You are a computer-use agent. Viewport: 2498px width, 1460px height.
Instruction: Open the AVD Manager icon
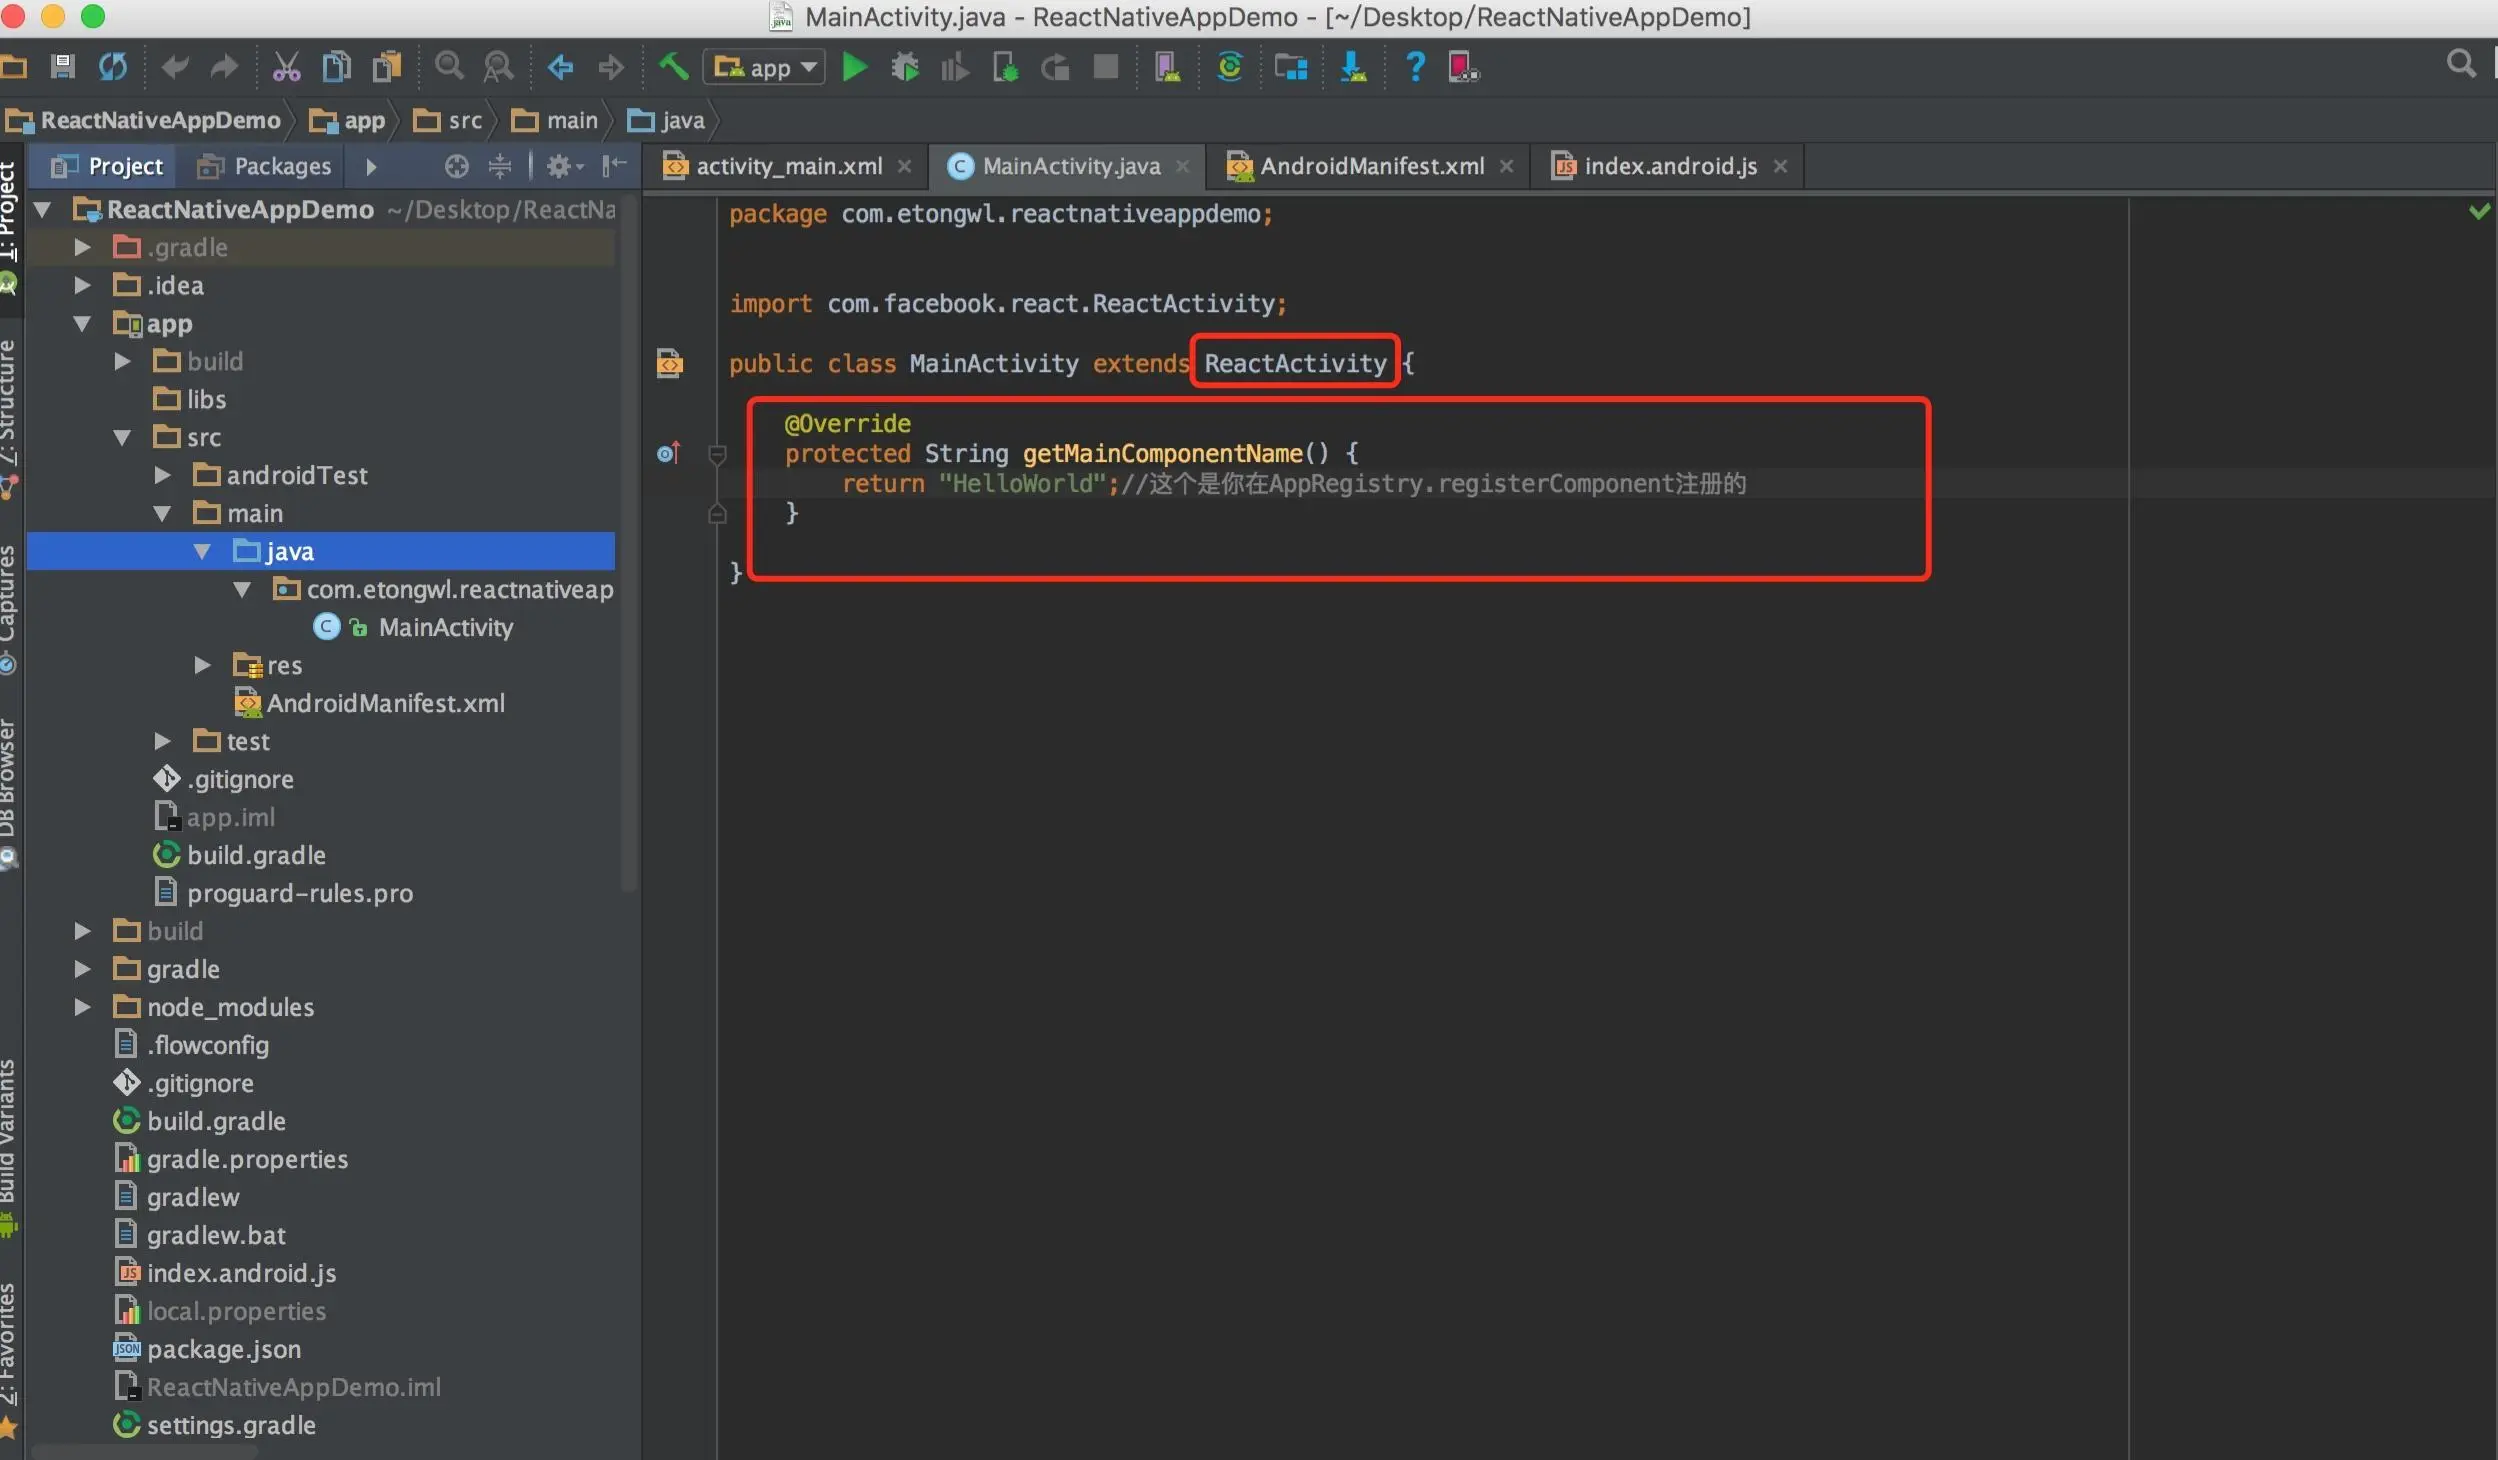pos(1167,67)
